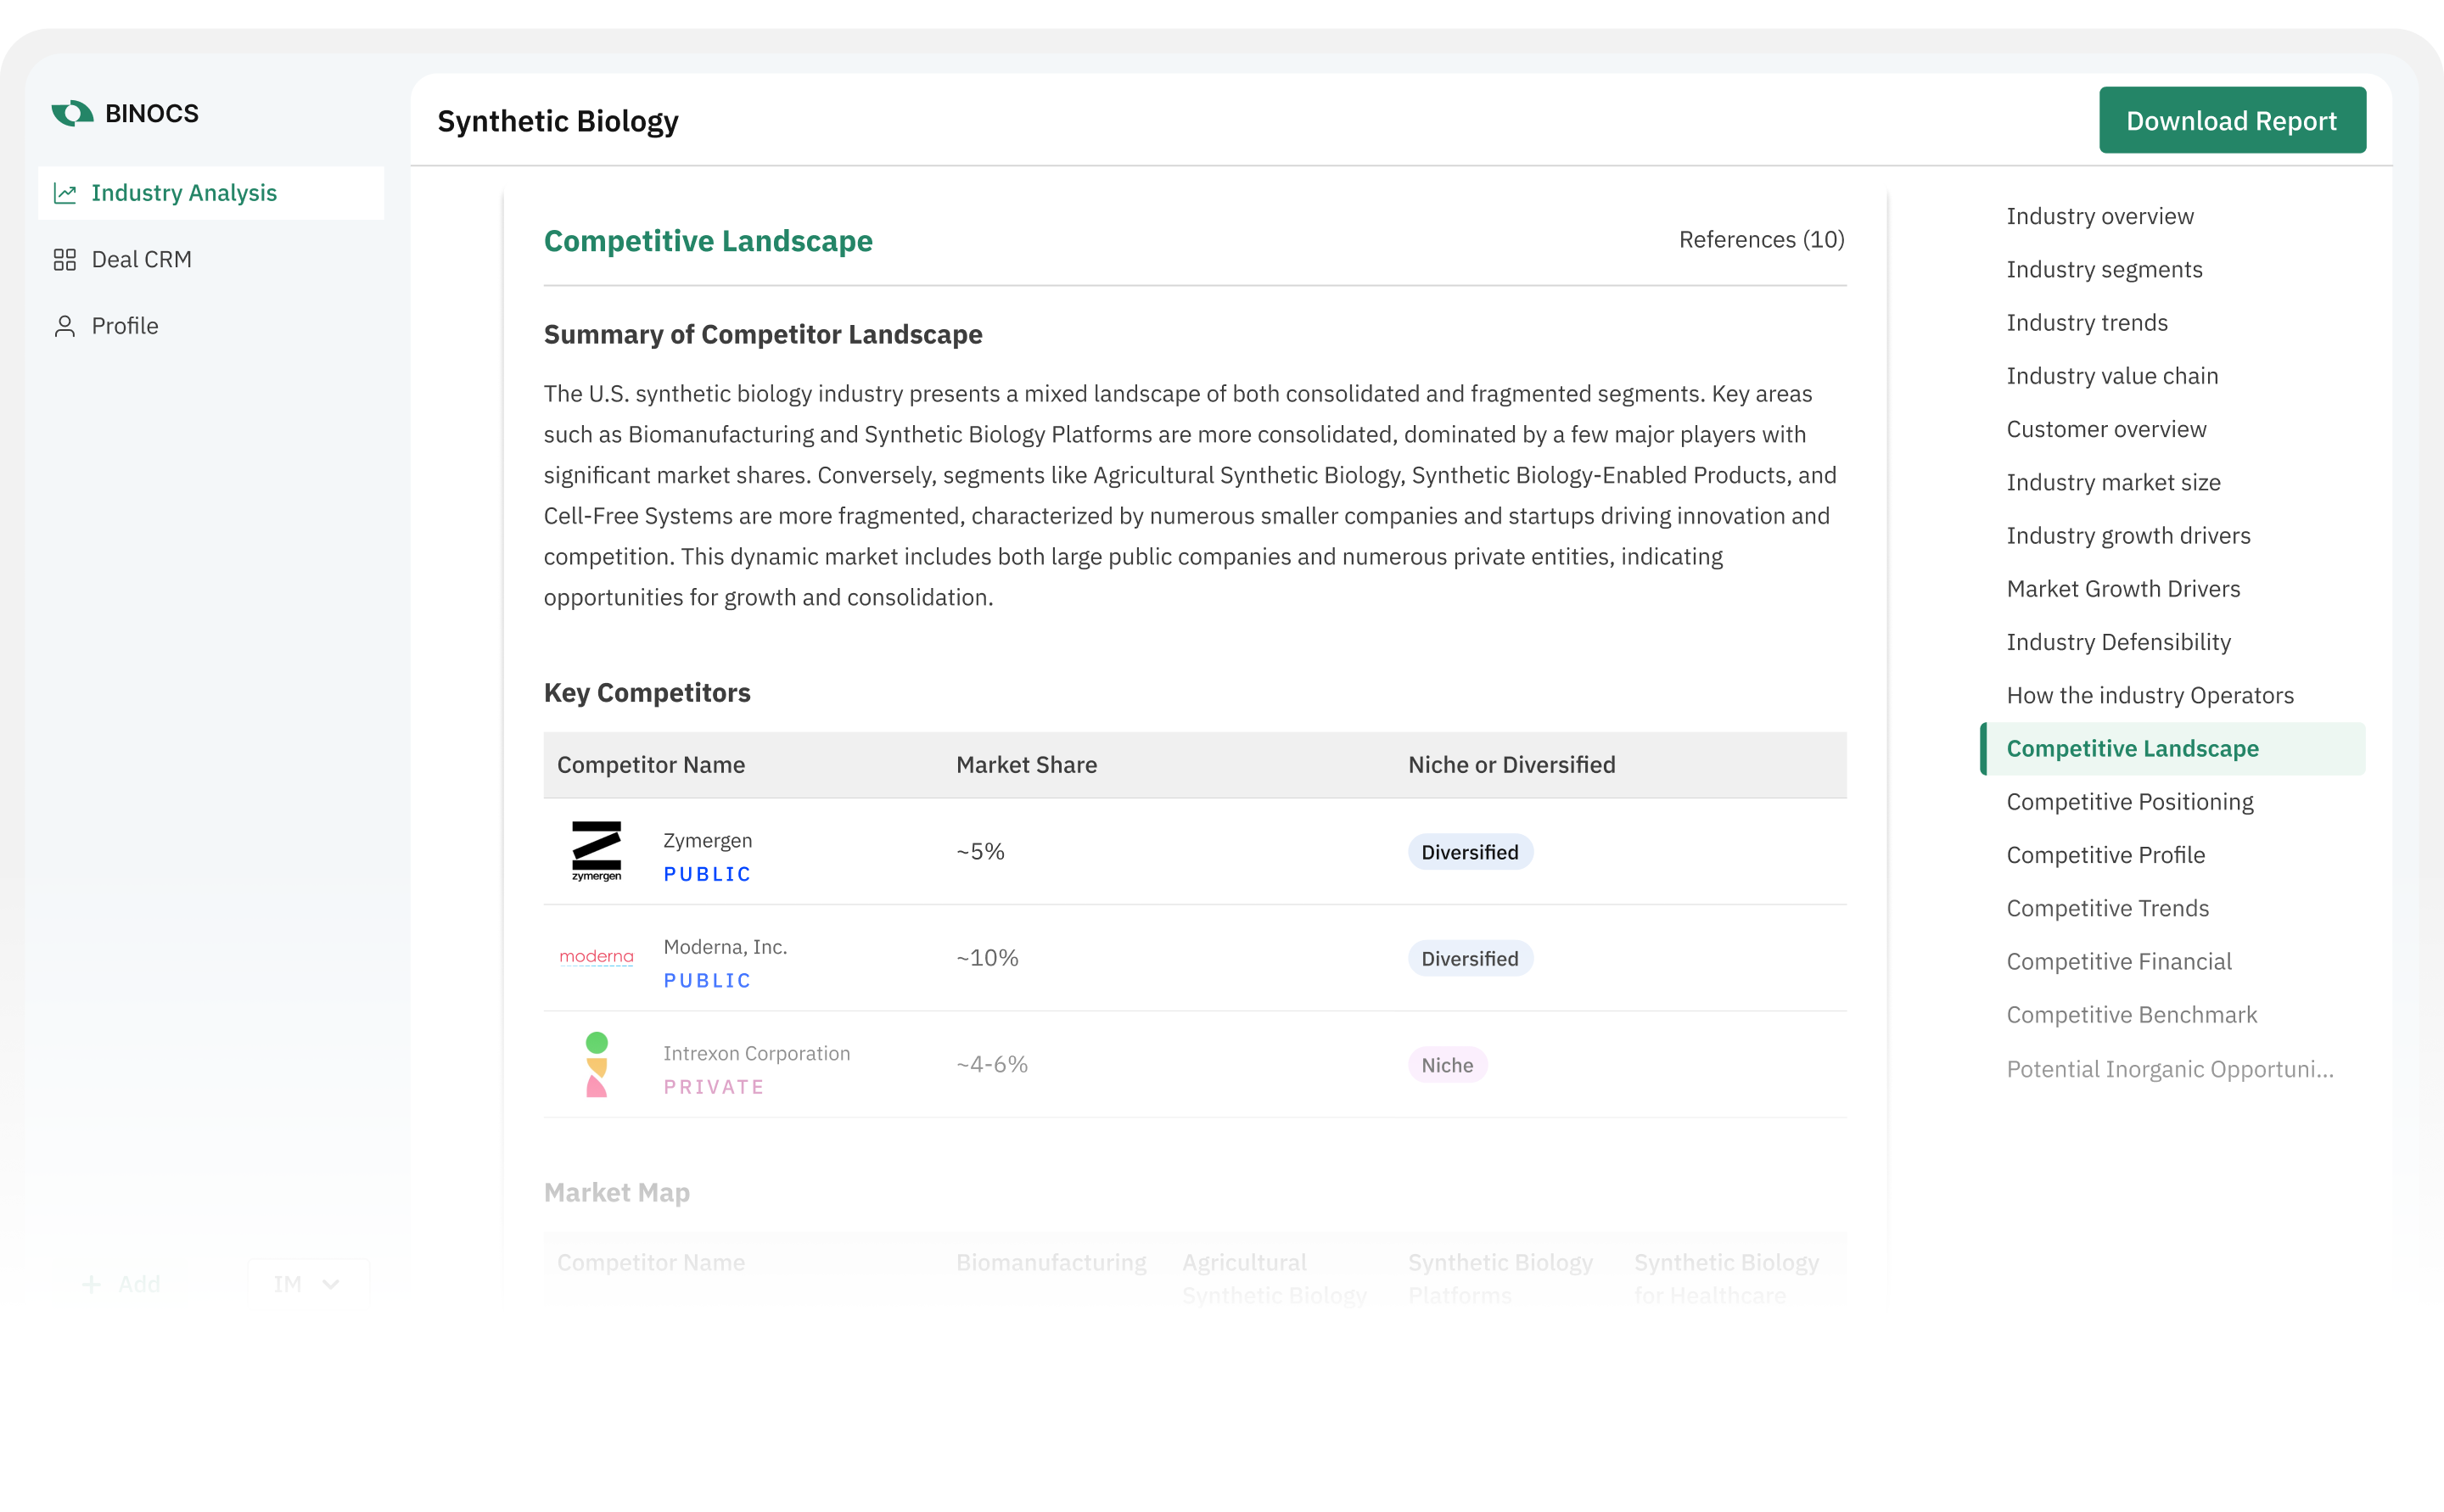
Task: Open Competitive Benchmark section
Action: [2132, 1015]
